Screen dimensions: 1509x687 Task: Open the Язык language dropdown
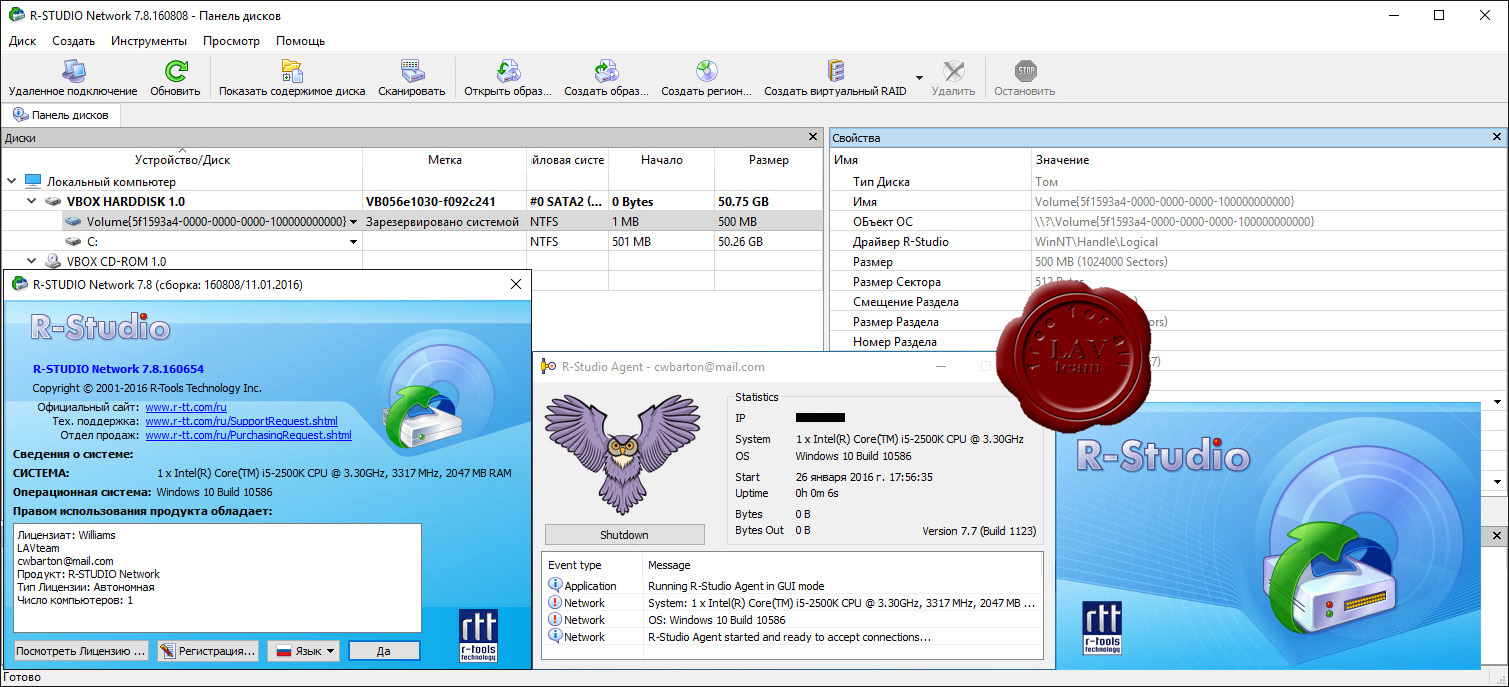point(303,651)
